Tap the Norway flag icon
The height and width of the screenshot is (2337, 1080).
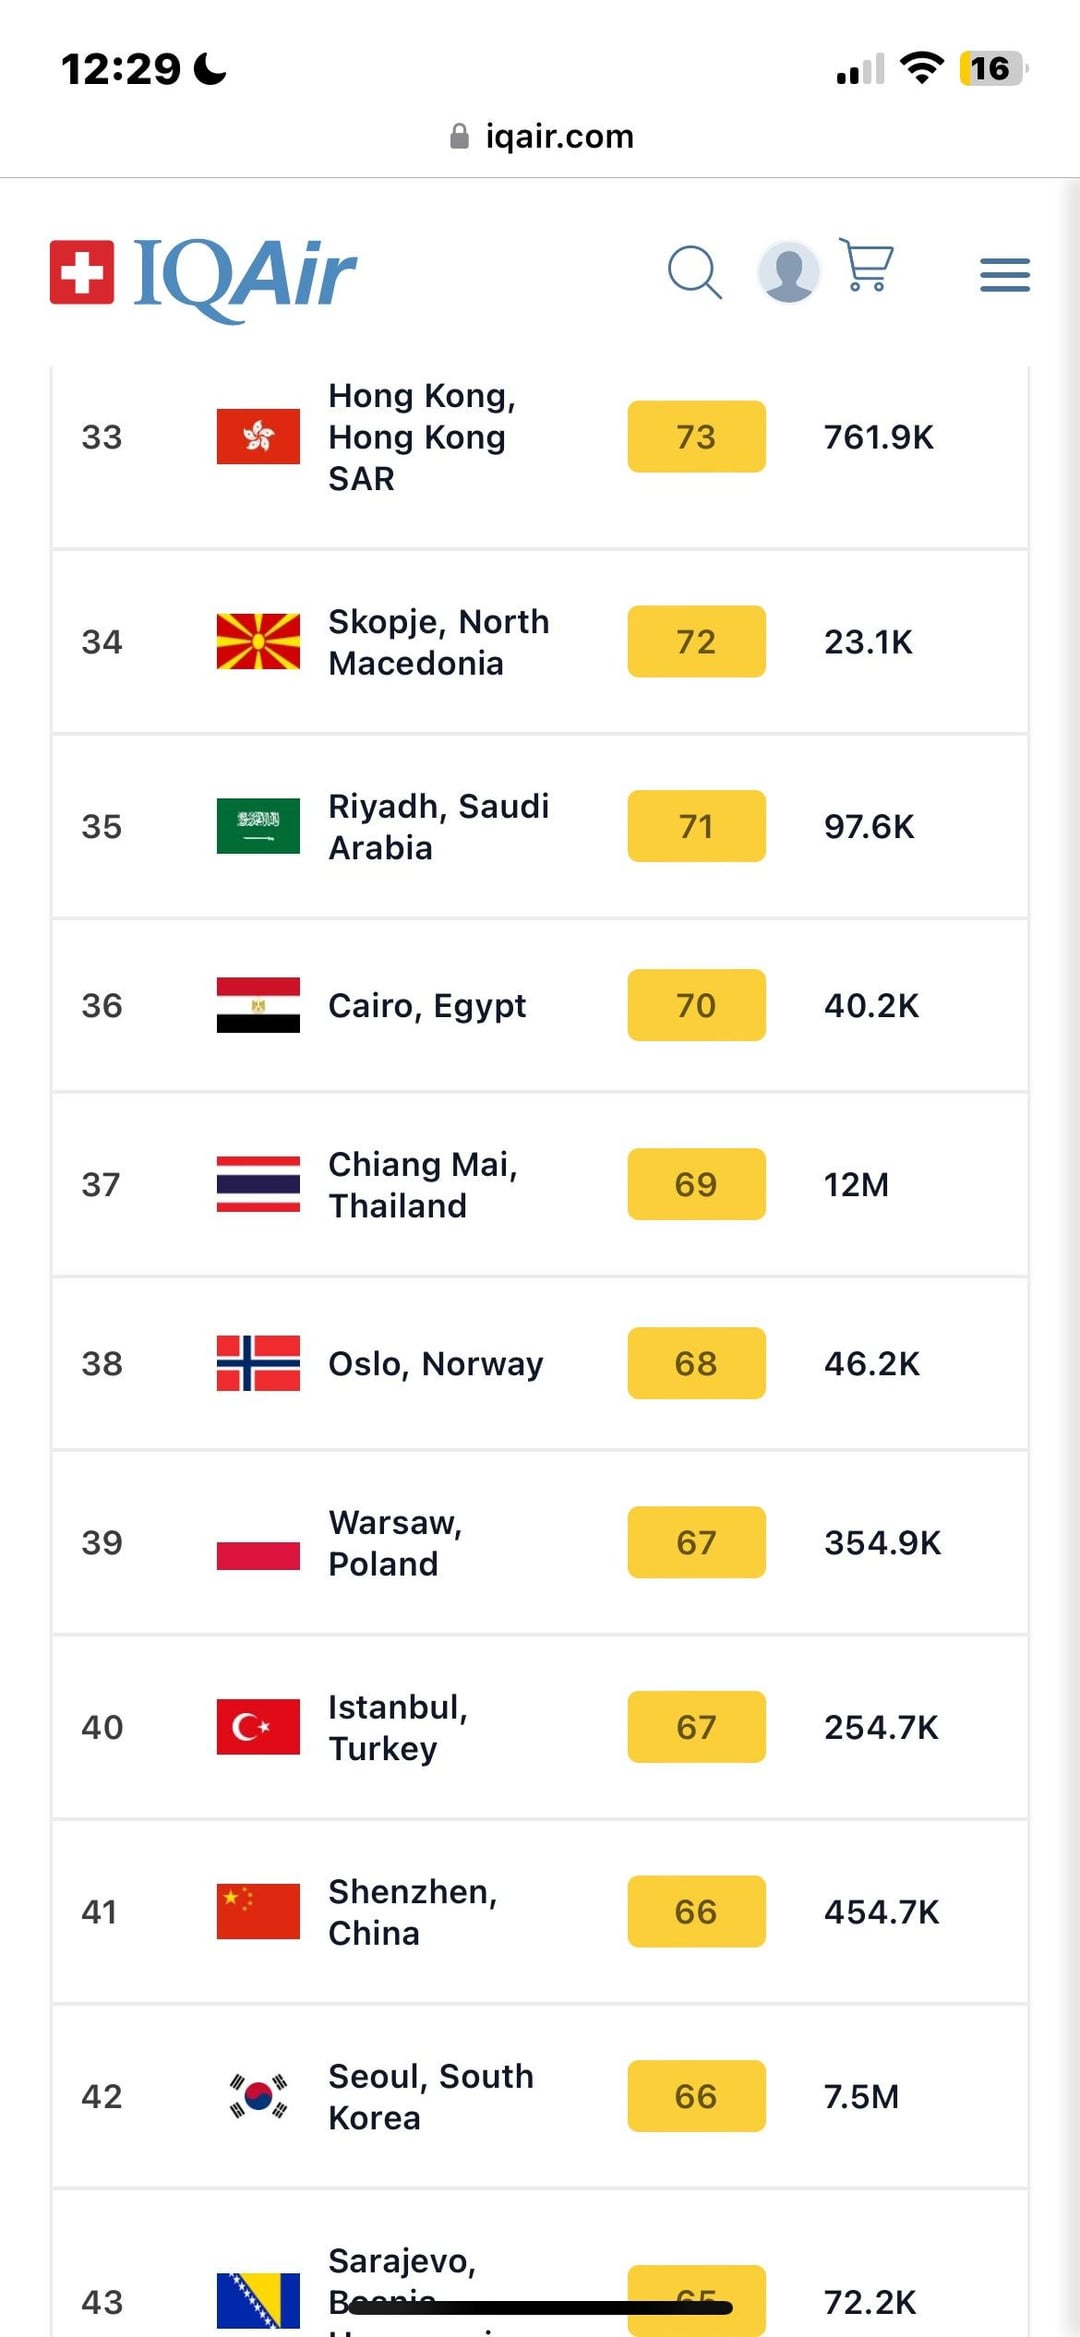click(x=258, y=1363)
